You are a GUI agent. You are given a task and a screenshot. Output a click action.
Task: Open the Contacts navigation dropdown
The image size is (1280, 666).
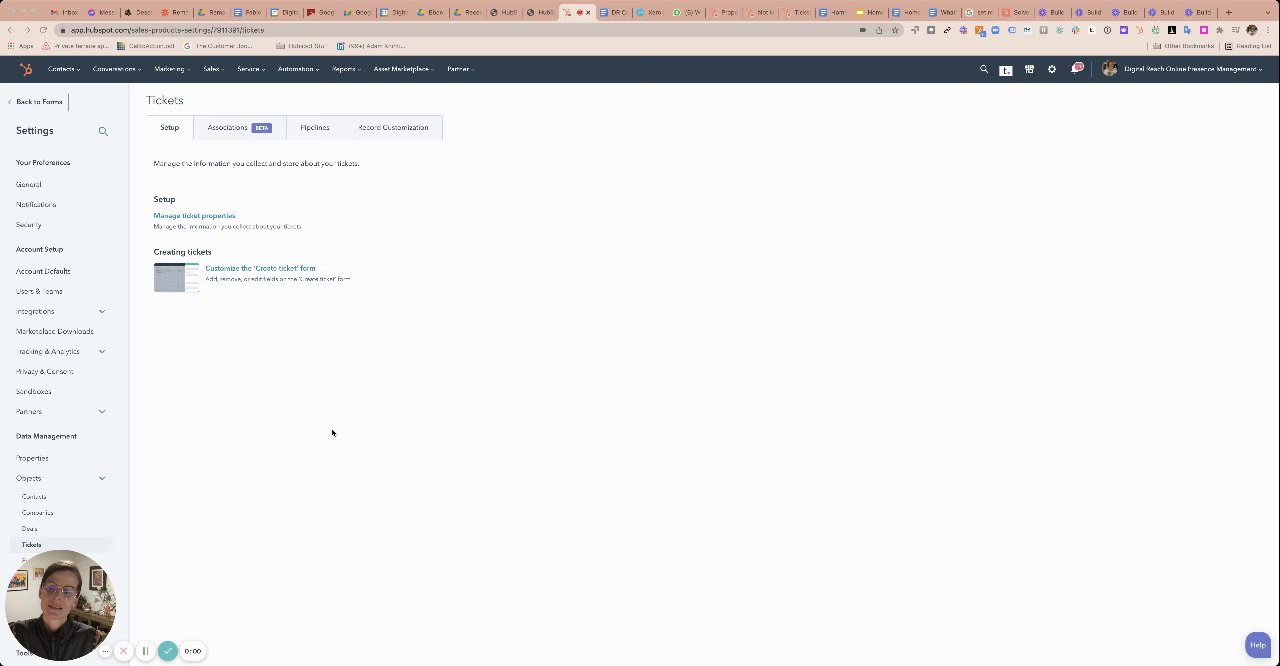coord(64,69)
